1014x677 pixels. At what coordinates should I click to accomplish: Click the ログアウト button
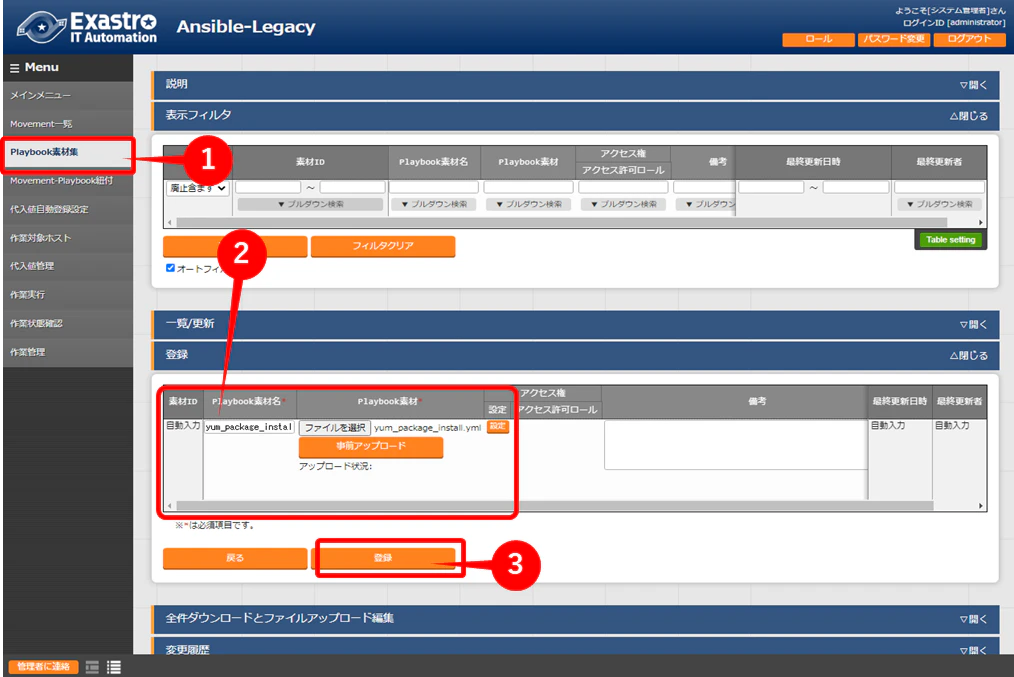(969, 39)
